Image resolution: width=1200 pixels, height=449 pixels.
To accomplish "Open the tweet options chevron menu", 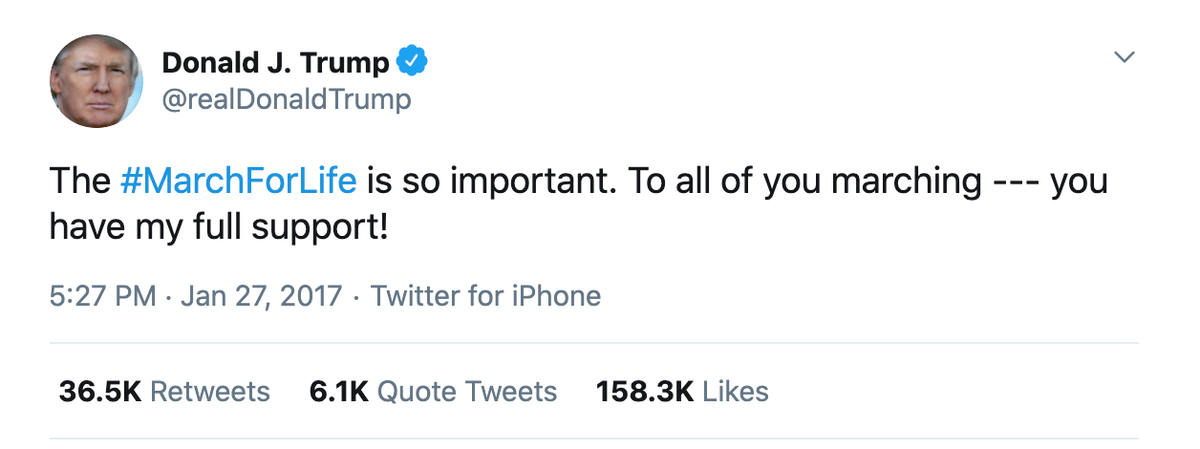I will (x=1125, y=59).
